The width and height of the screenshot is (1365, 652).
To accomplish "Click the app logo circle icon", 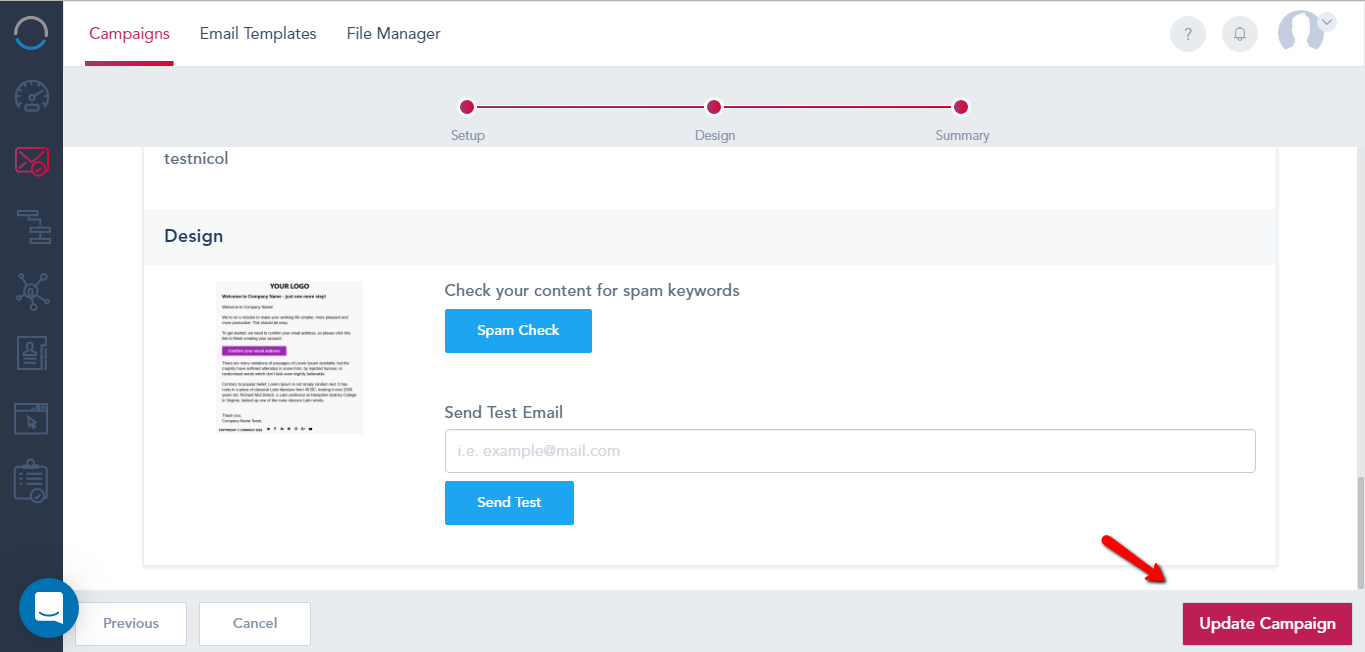I will pos(31,32).
